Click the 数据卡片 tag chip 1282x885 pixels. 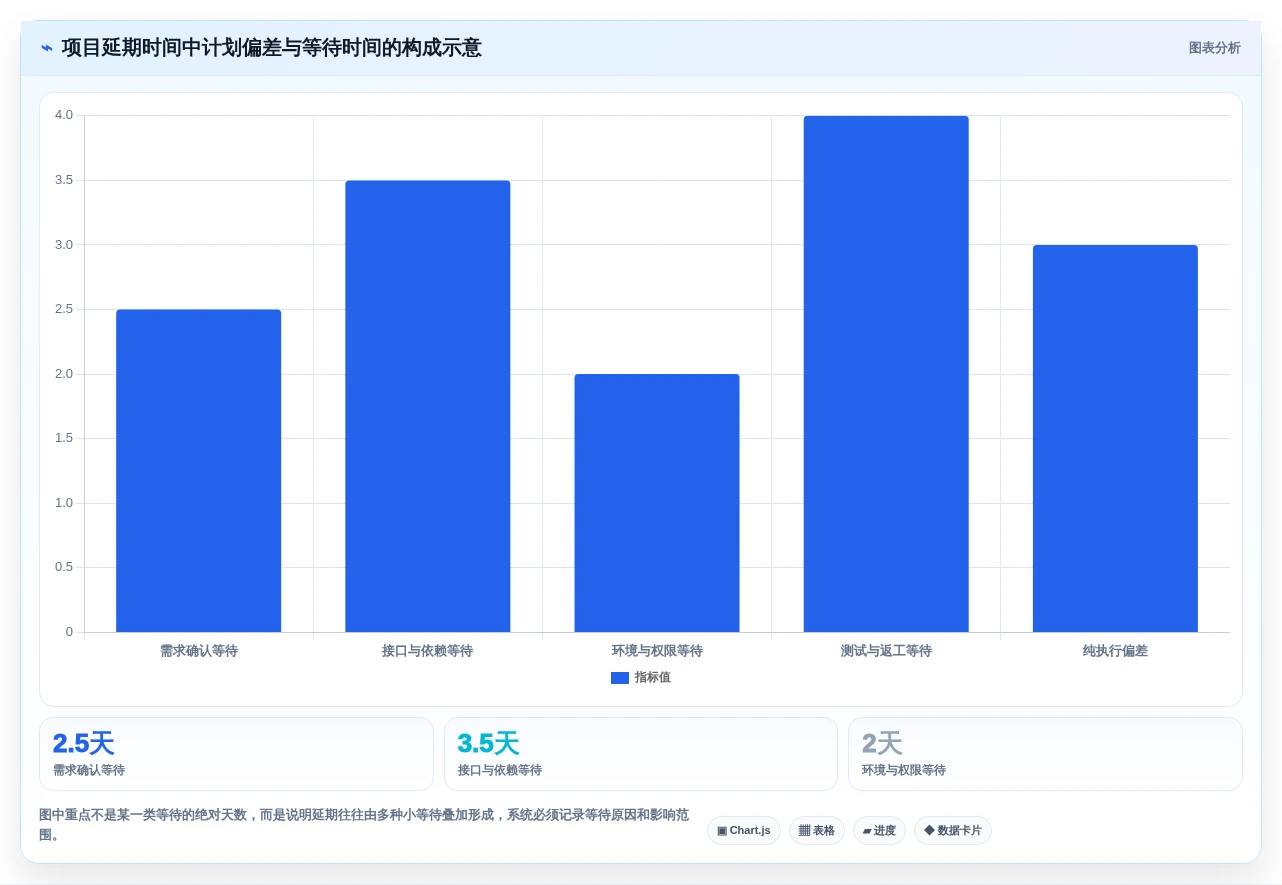(953, 831)
